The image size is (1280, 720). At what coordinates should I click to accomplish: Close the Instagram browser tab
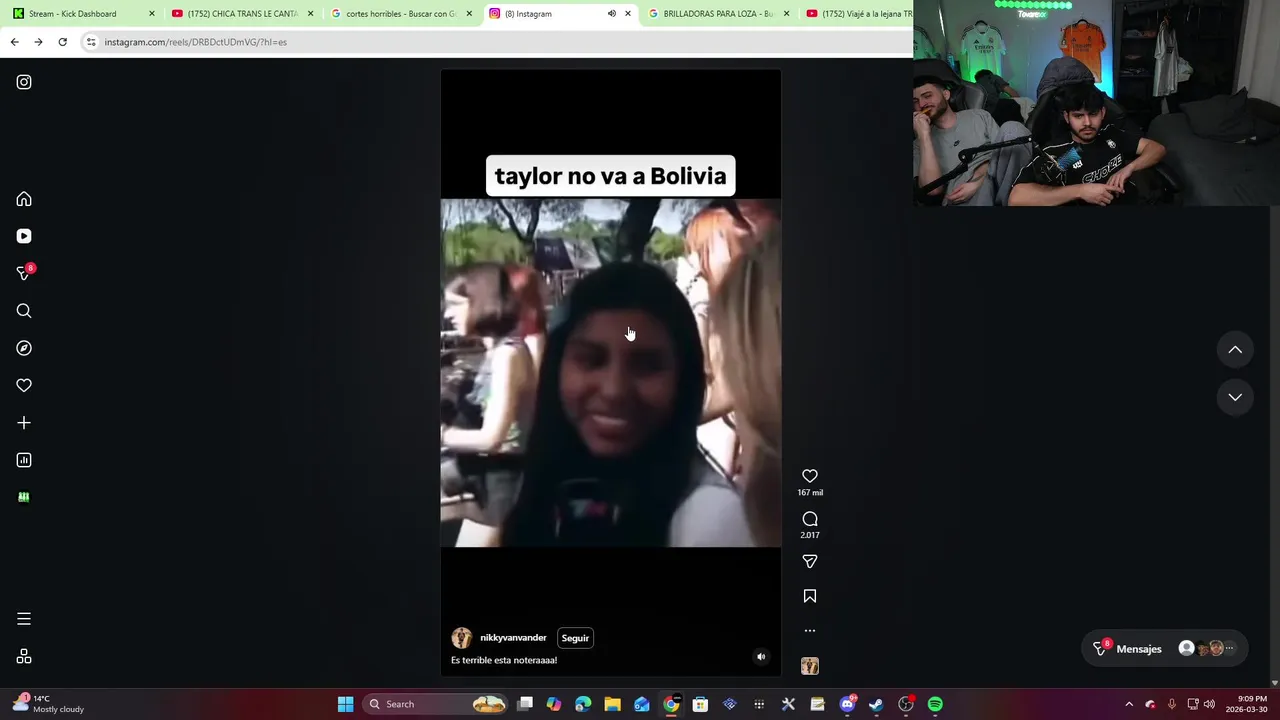coord(628,14)
